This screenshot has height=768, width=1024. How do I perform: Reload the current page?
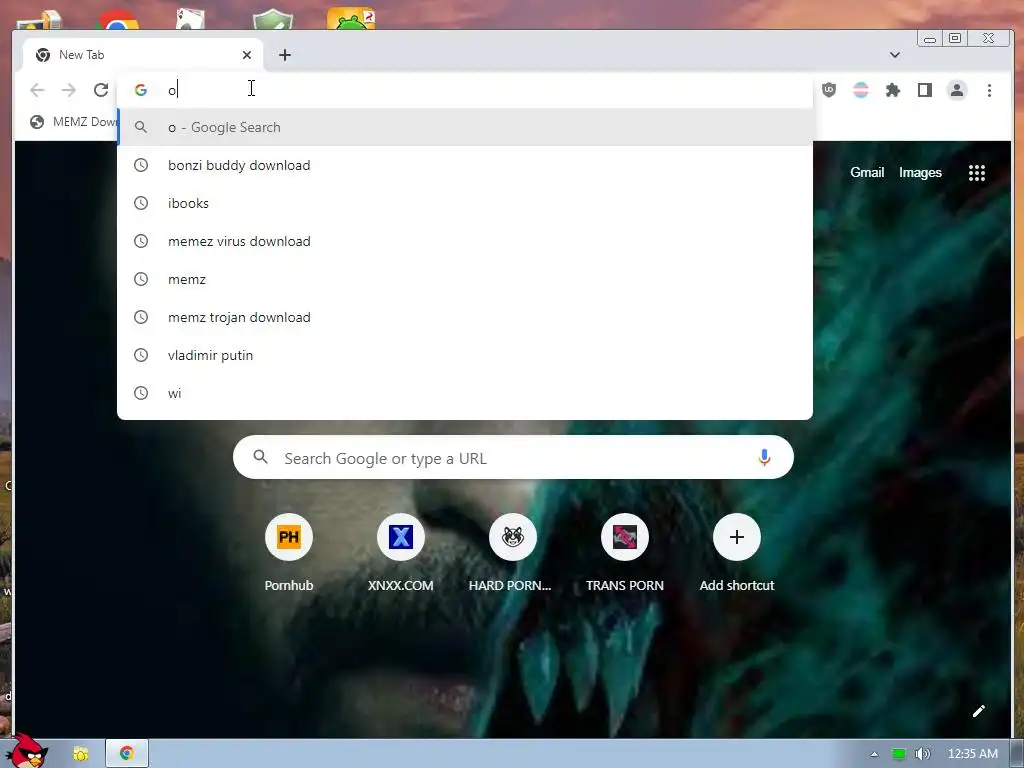pos(101,90)
